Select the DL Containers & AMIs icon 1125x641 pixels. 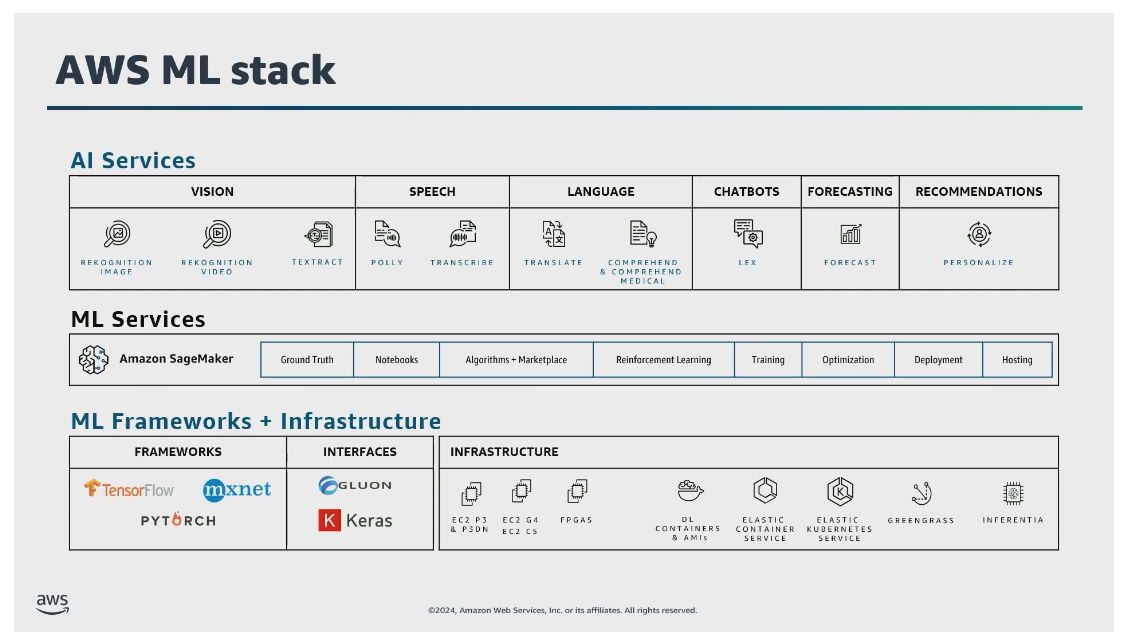(689, 491)
